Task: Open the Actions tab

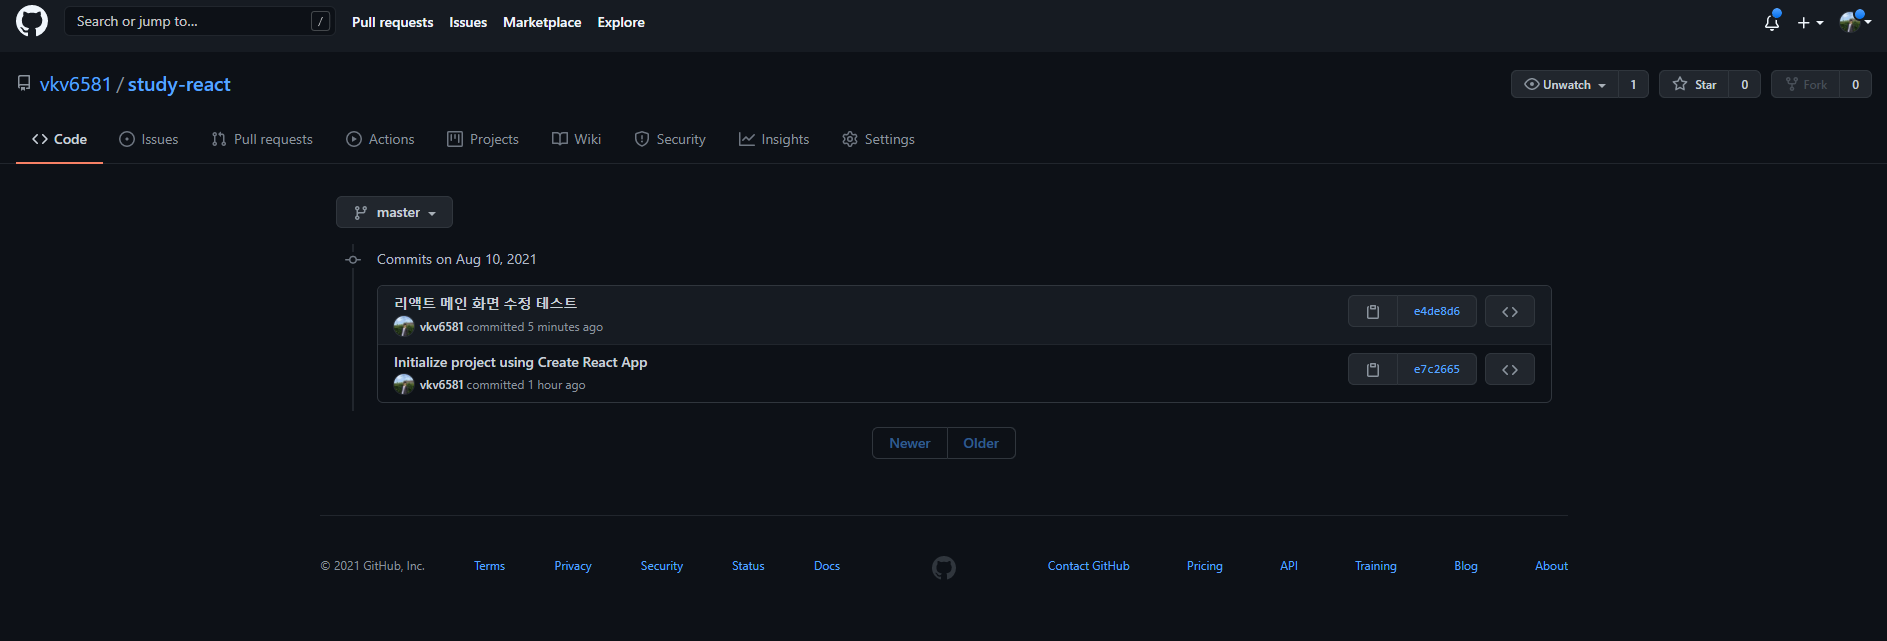Action: point(380,139)
